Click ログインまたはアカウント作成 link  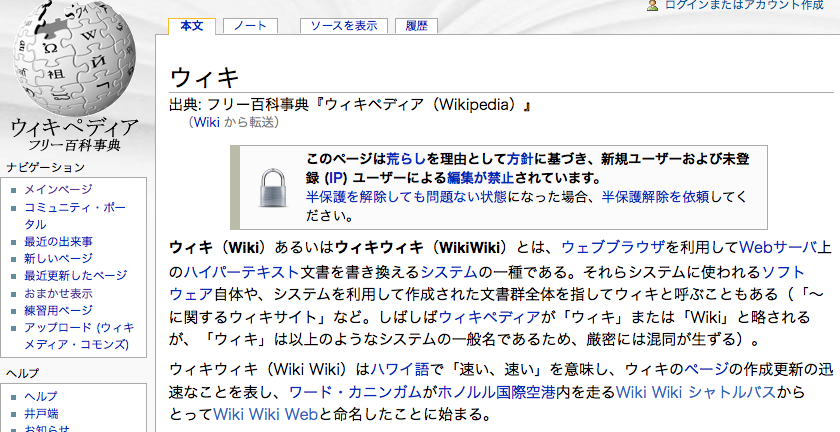pos(744,5)
